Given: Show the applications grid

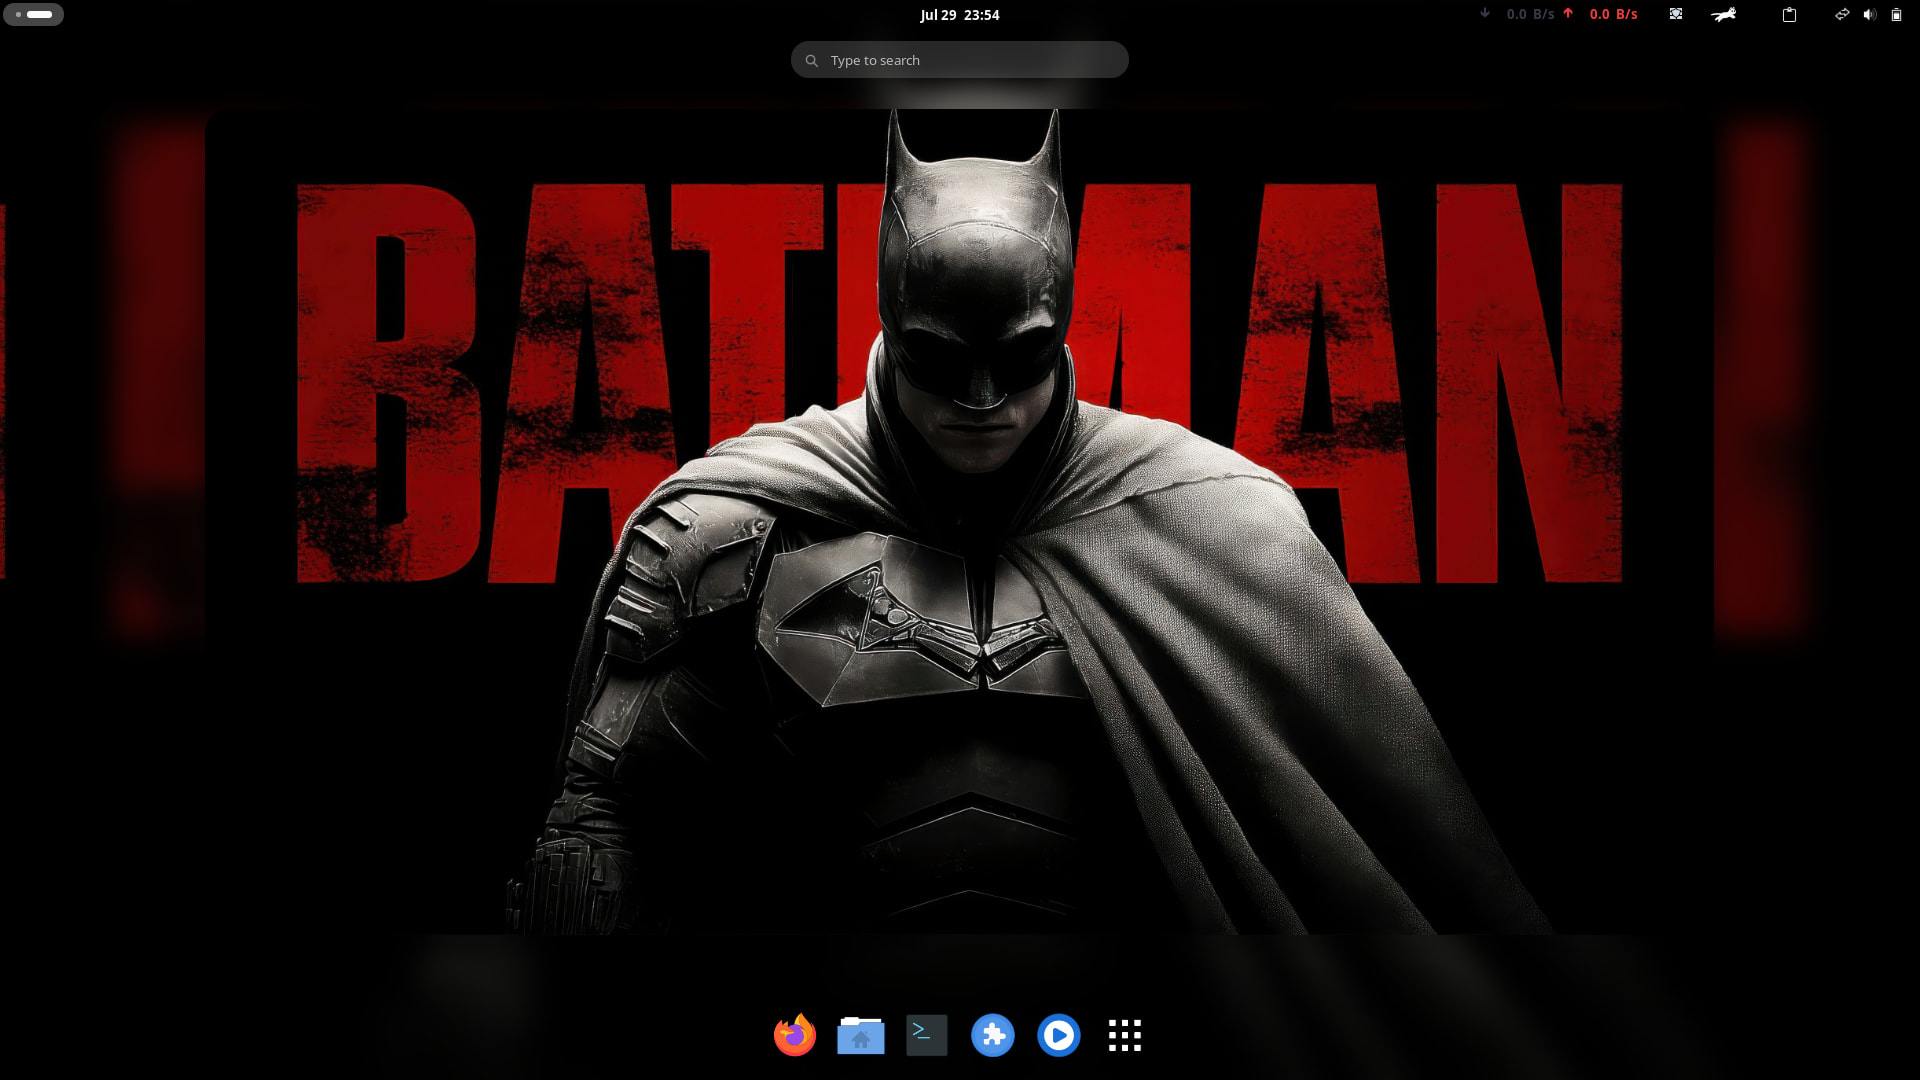Looking at the screenshot, I should pyautogui.click(x=1125, y=1035).
